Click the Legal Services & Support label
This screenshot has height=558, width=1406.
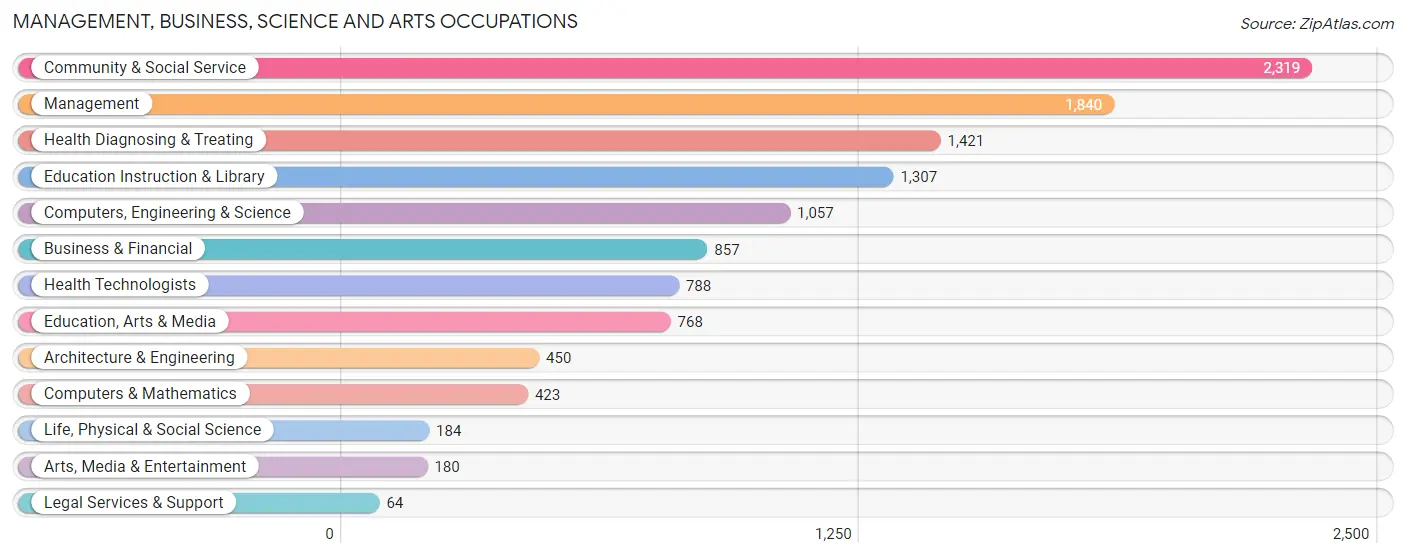pos(134,502)
